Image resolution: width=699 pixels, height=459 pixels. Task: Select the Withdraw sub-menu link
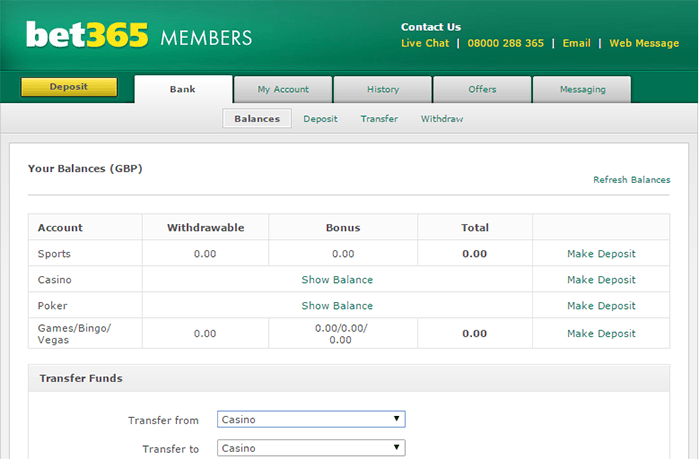[442, 119]
